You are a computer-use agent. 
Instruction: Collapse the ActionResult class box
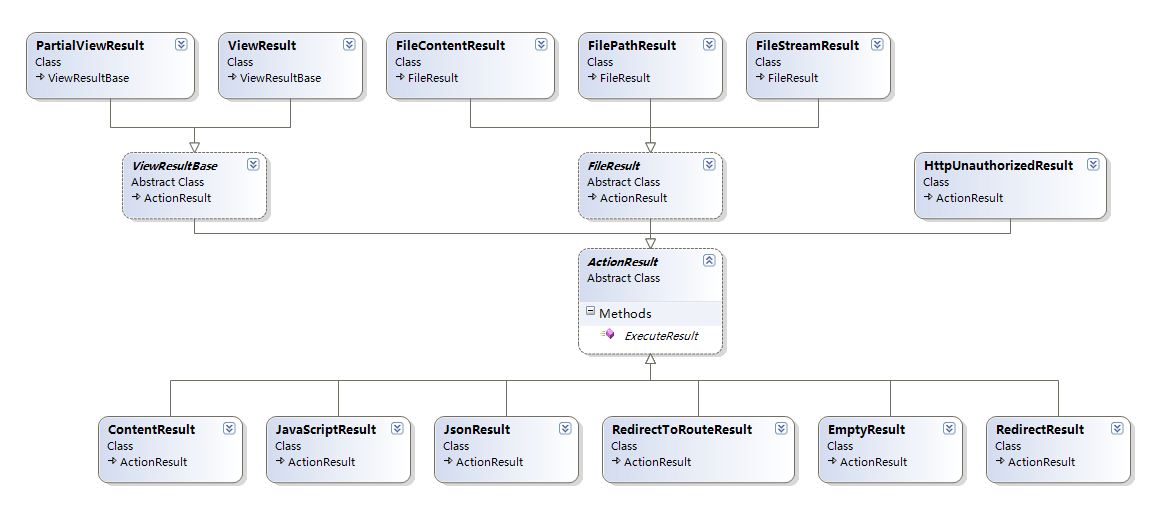coord(709,260)
